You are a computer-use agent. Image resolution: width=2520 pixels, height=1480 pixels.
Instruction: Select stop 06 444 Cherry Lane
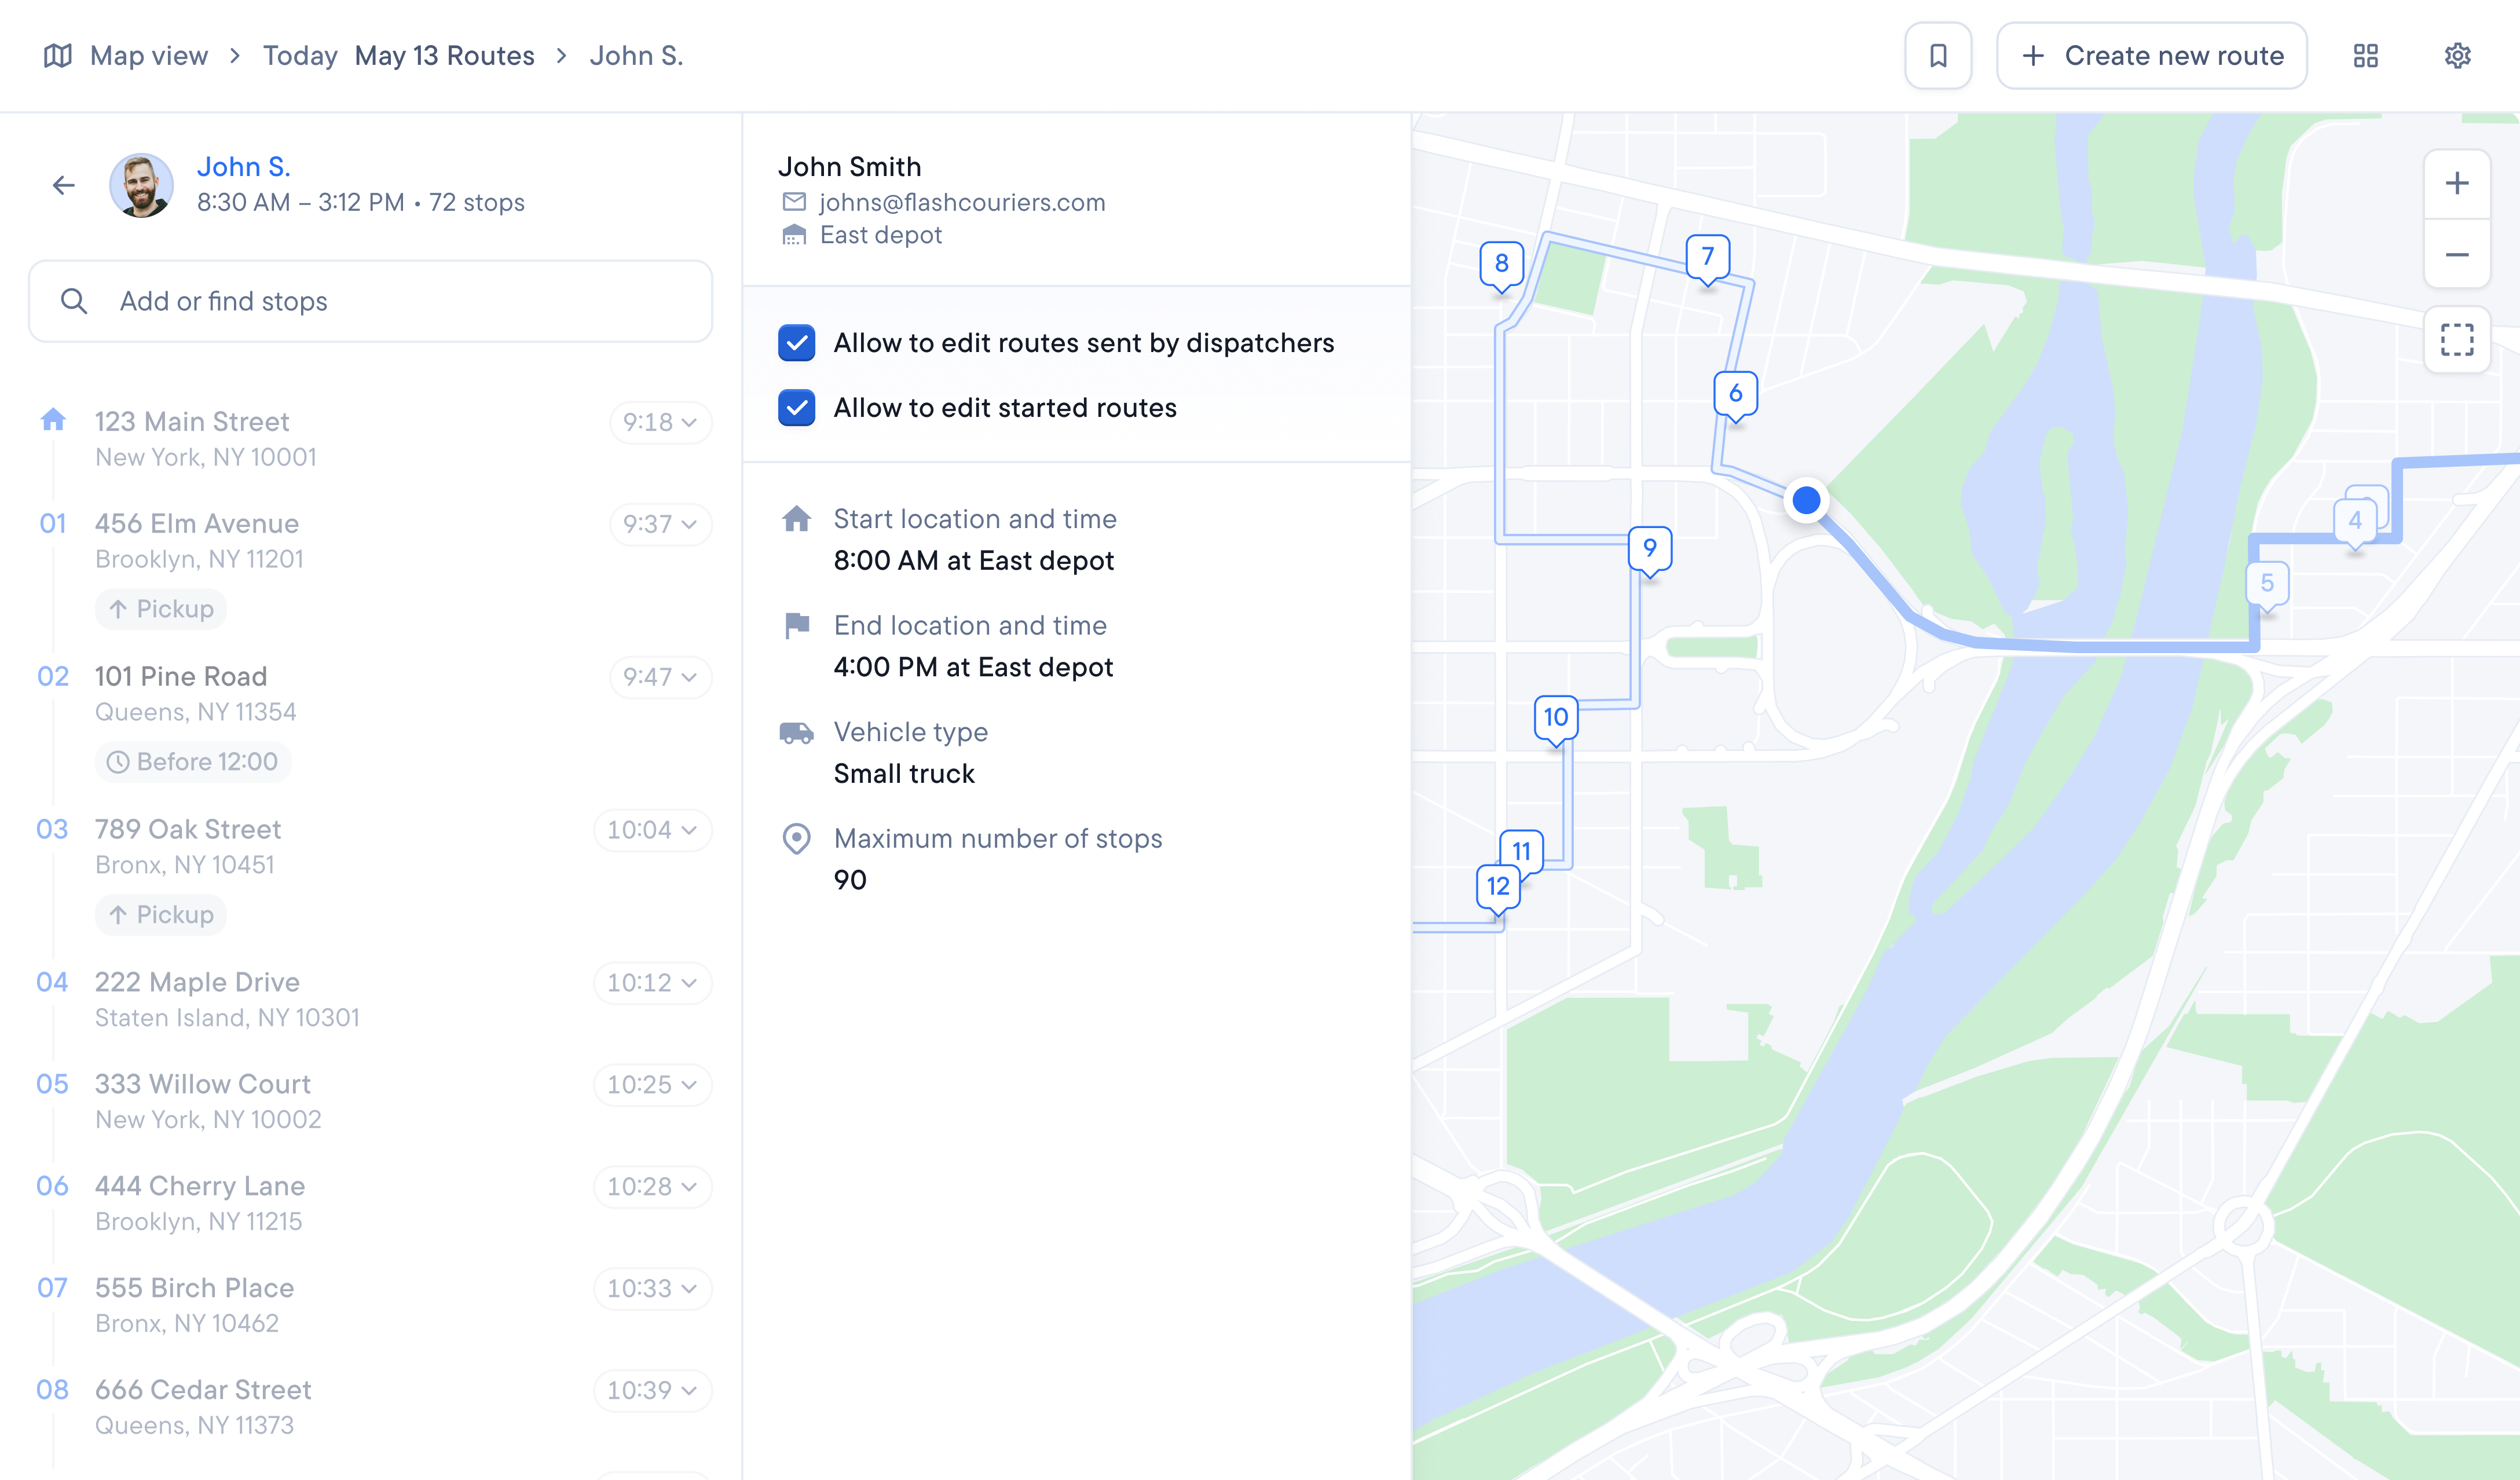coord(374,1203)
